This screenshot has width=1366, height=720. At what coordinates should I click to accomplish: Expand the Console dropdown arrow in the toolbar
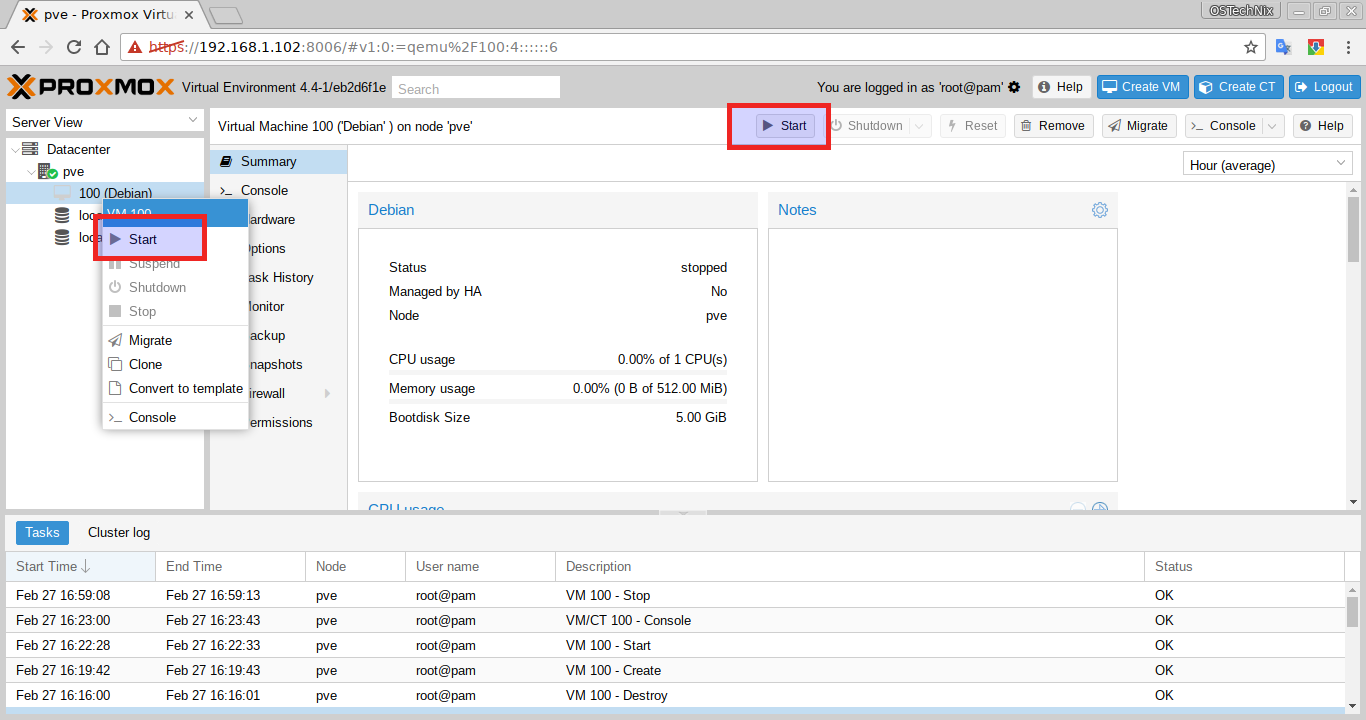click(1273, 126)
